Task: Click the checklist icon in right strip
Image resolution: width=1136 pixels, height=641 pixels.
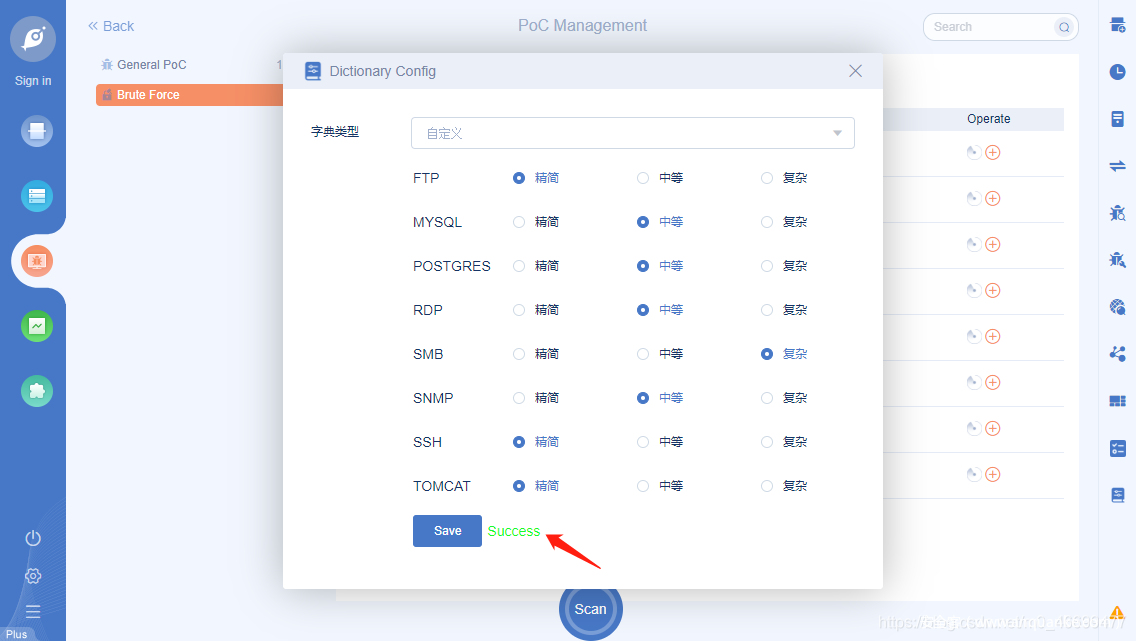Action: [x=1118, y=448]
